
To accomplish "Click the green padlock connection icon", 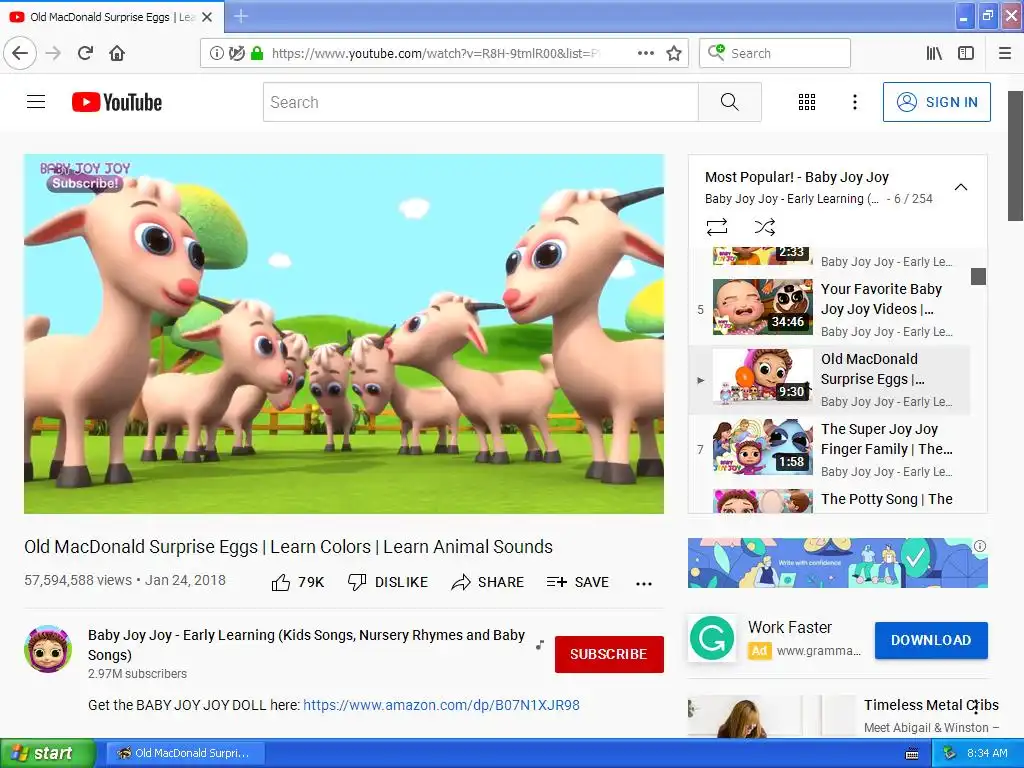I will click(x=257, y=53).
